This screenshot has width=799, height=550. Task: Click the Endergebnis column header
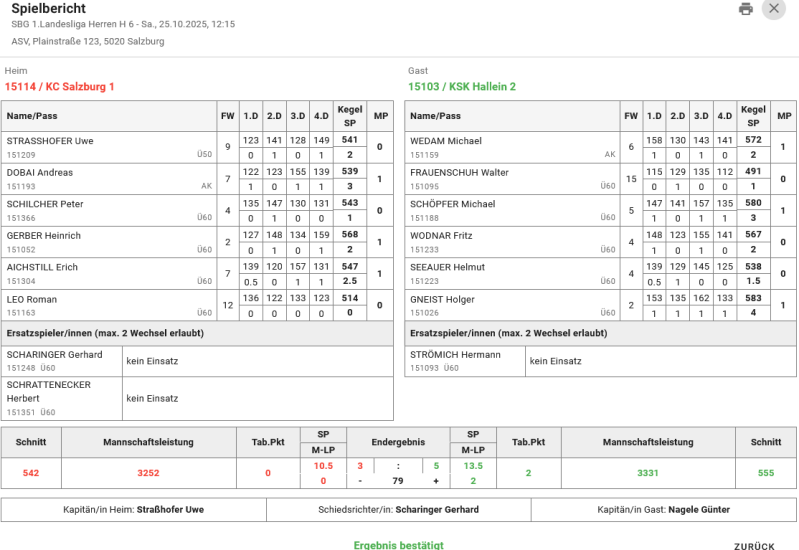pyautogui.click(x=398, y=442)
